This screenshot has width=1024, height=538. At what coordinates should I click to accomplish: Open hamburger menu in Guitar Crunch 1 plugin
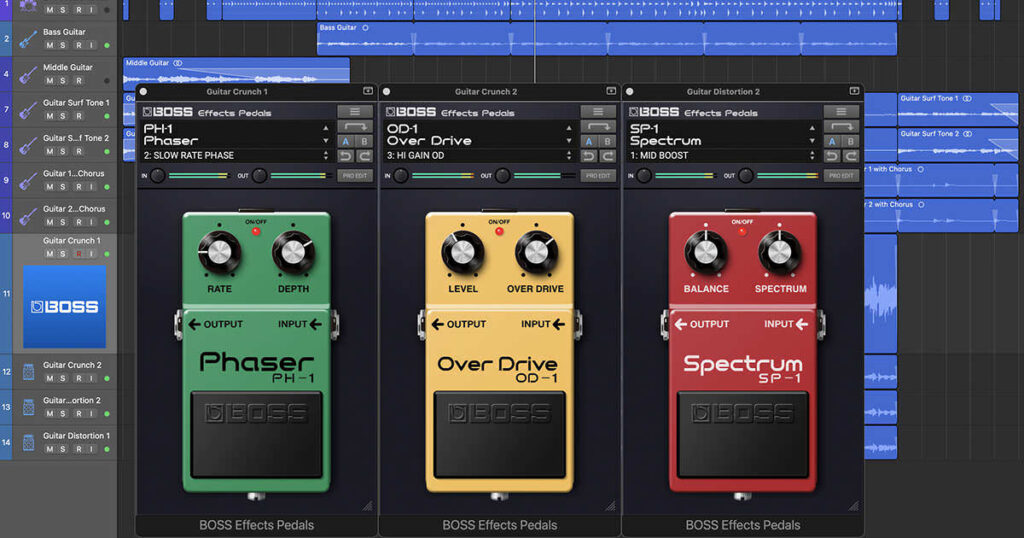355,112
